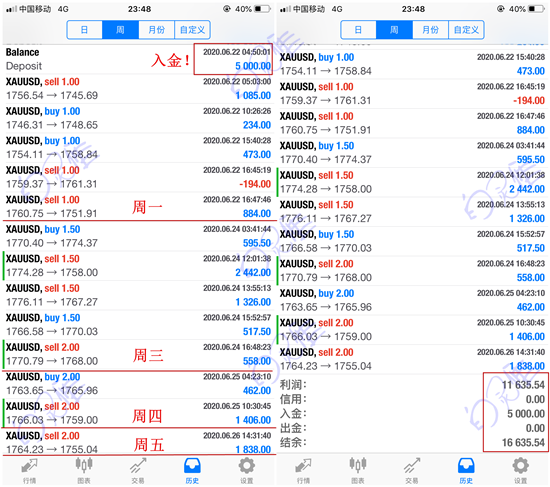Choose 自定义 period in left screen
Viewport: 550px width, 487px height.
(192, 30)
